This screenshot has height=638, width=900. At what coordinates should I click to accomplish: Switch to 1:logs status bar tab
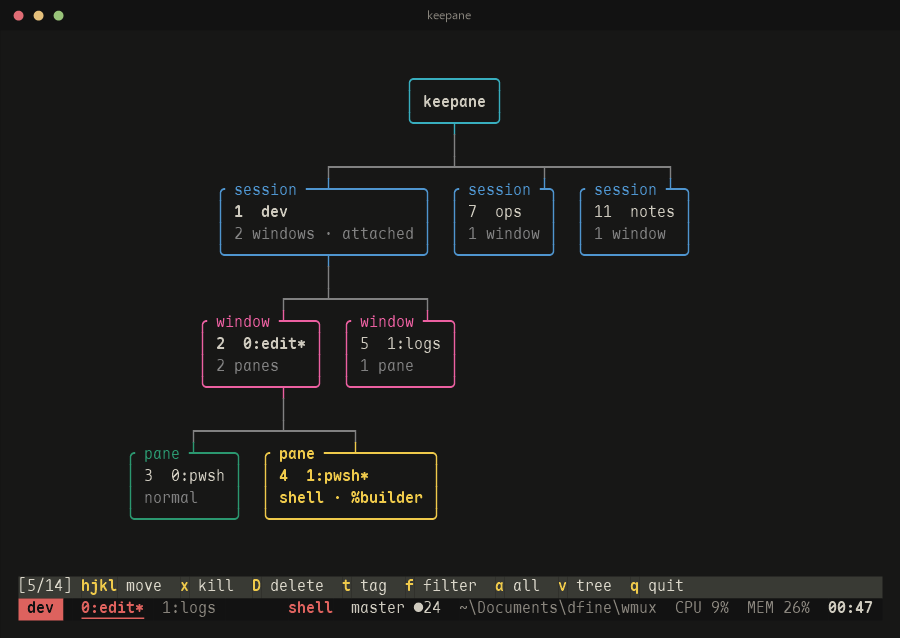click(188, 608)
